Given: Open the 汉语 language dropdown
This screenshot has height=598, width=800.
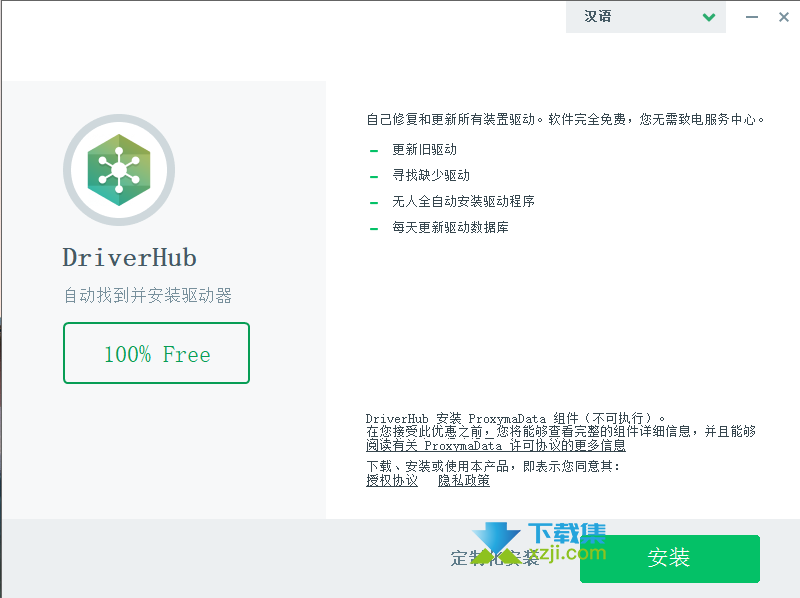Looking at the screenshot, I should [645, 17].
